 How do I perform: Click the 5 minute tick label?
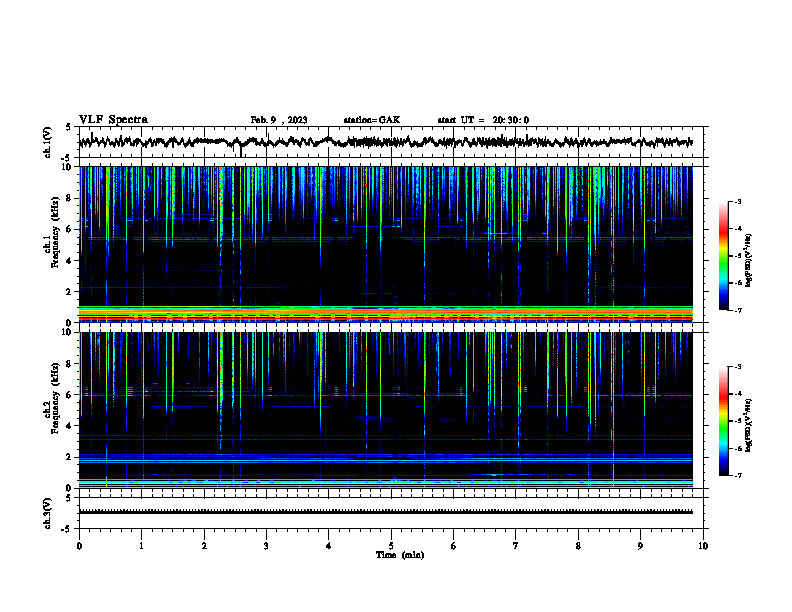click(x=391, y=546)
